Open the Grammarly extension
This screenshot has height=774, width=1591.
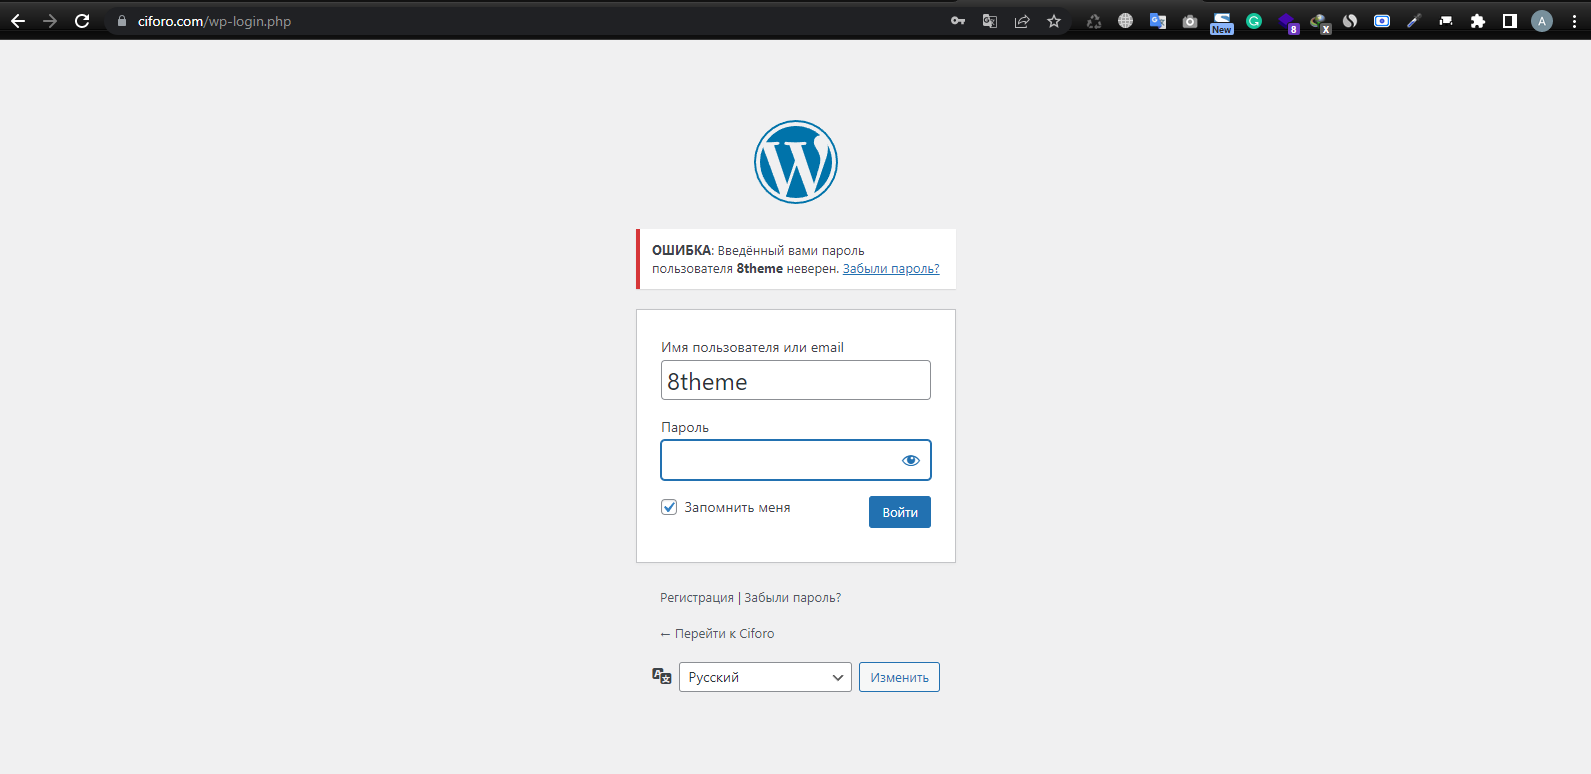pos(1254,21)
